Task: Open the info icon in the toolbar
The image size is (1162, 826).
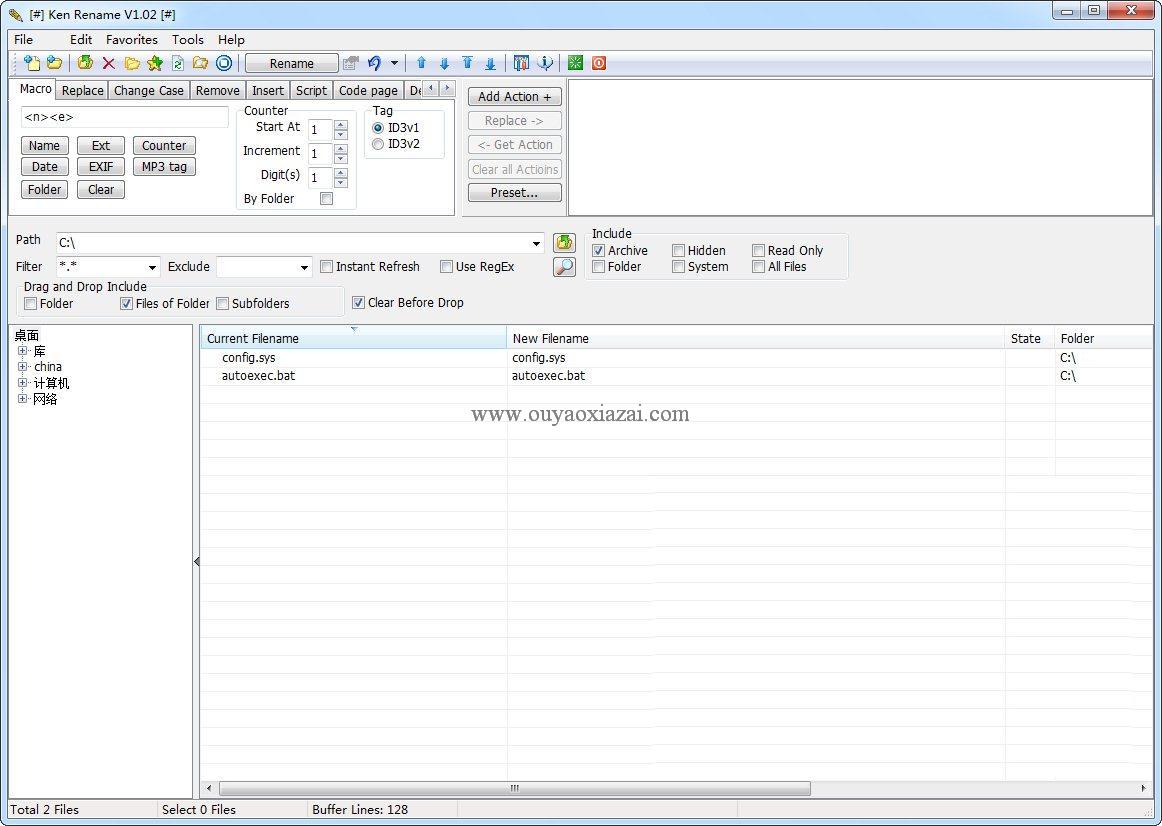Action: (x=545, y=63)
